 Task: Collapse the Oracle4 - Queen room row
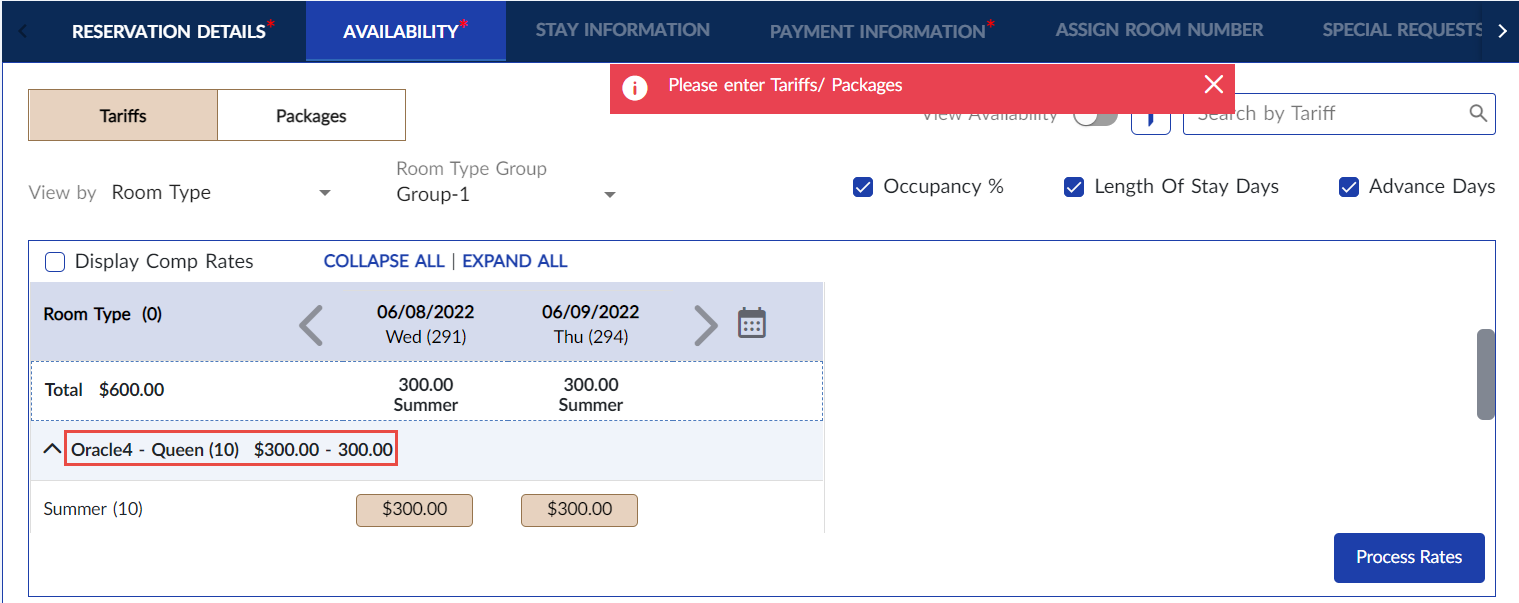tap(51, 448)
